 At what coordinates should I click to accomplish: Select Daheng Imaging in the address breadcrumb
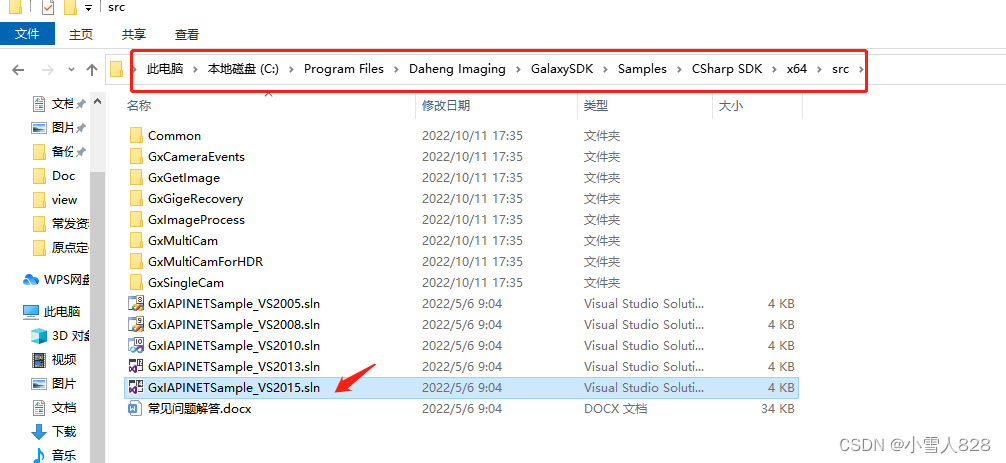click(x=457, y=69)
